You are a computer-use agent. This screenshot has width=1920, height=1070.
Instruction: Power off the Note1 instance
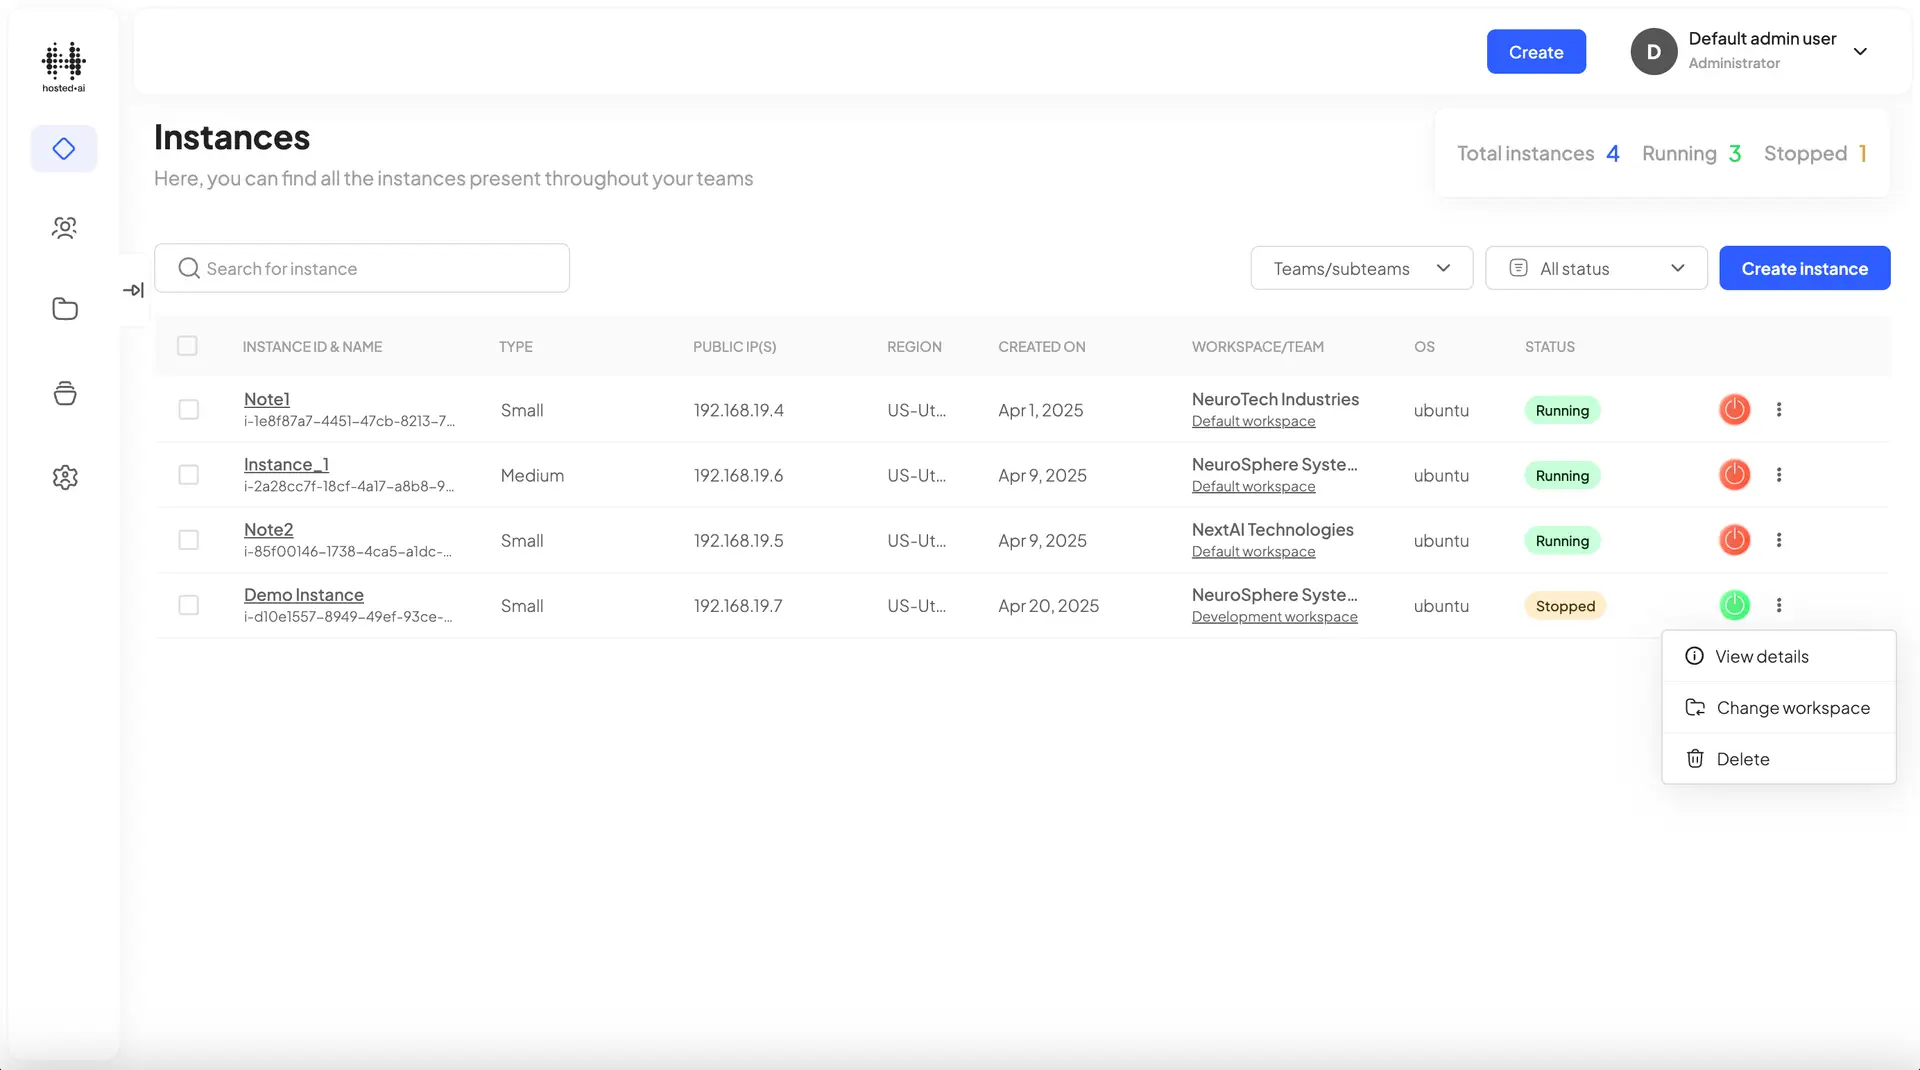point(1734,409)
